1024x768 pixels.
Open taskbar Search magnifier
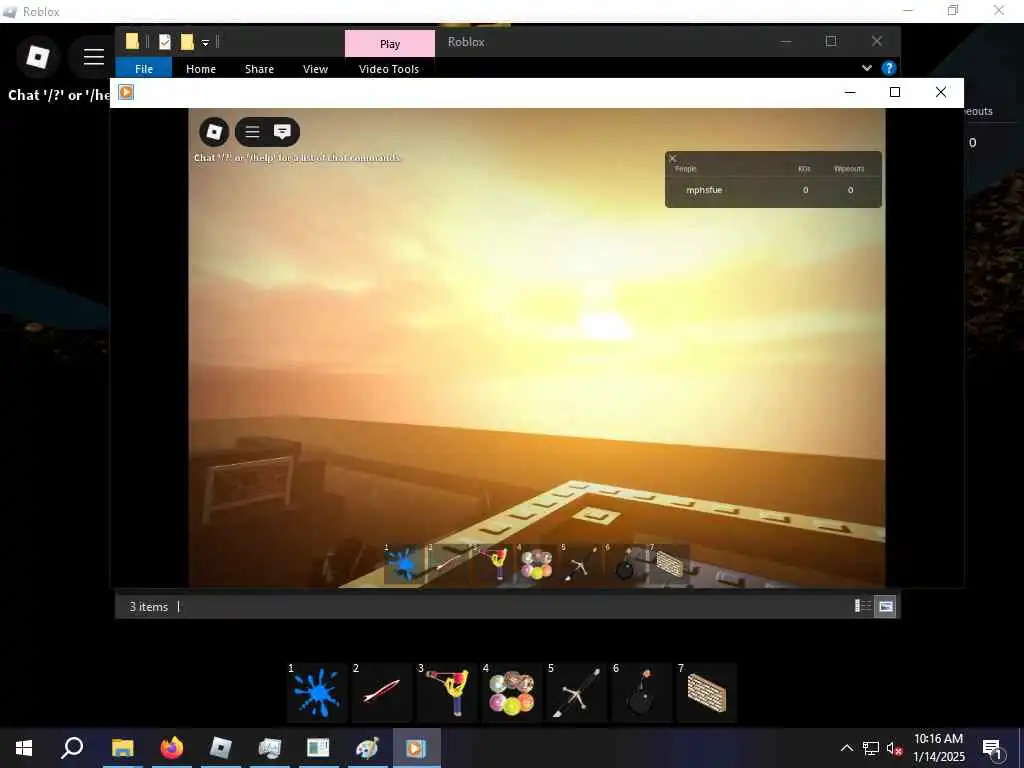tap(72, 748)
